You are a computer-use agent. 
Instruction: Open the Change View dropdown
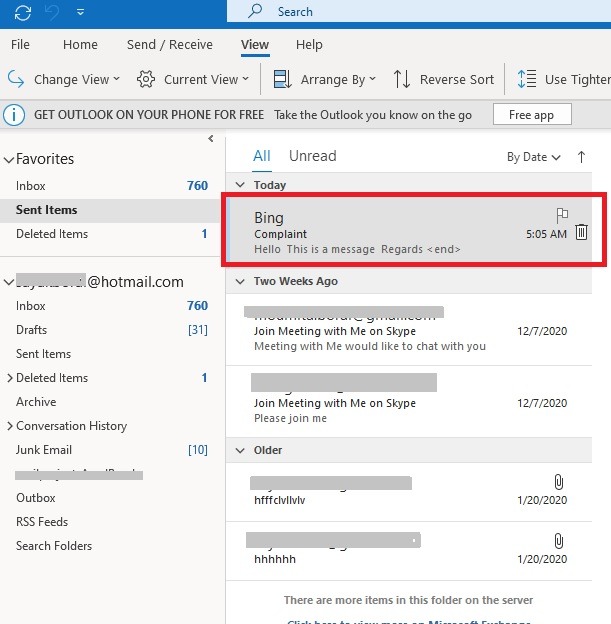click(64, 79)
